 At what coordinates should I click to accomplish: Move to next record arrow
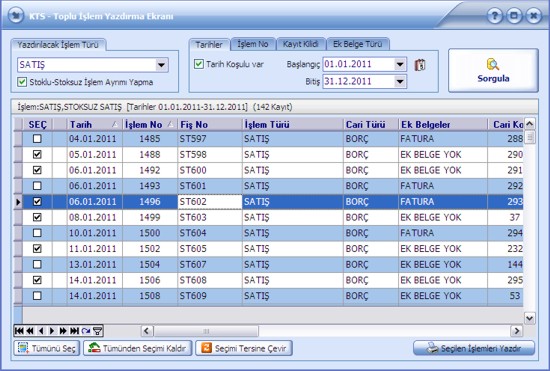tap(52, 331)
